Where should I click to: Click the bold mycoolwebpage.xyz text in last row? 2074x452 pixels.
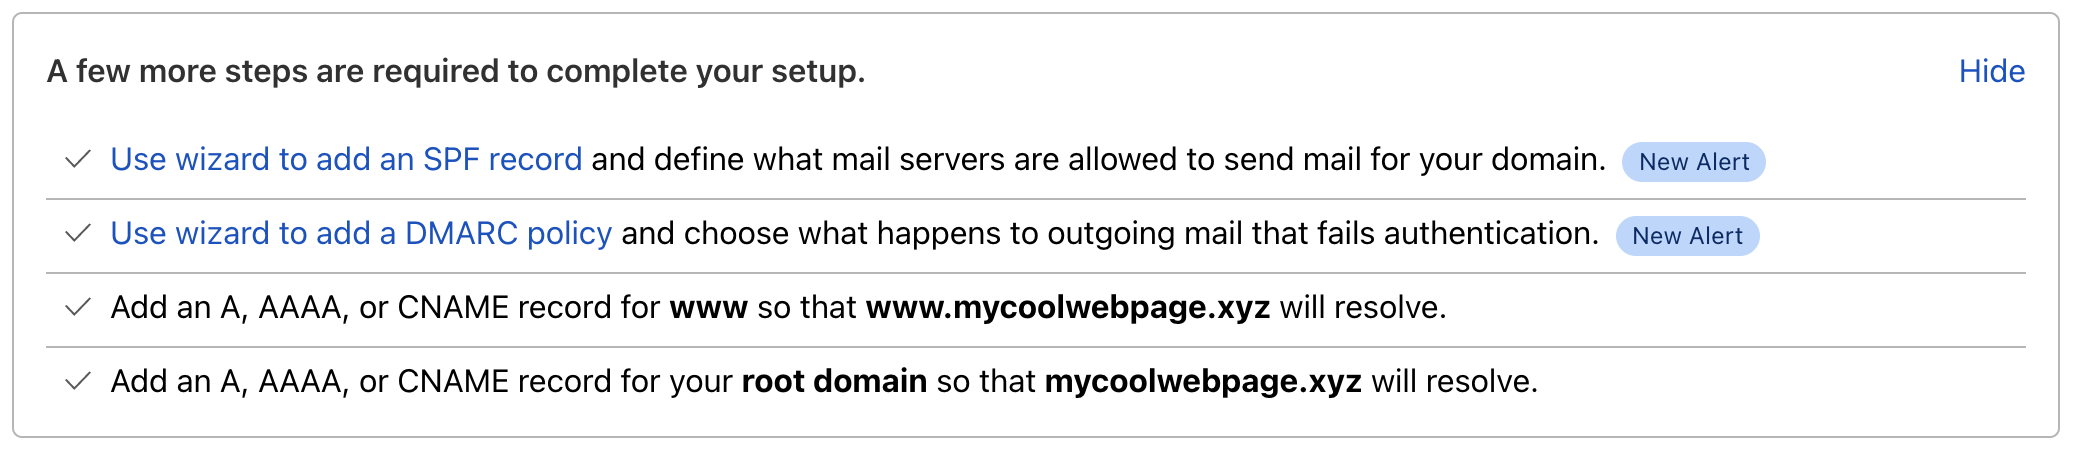click(1203, 382)
